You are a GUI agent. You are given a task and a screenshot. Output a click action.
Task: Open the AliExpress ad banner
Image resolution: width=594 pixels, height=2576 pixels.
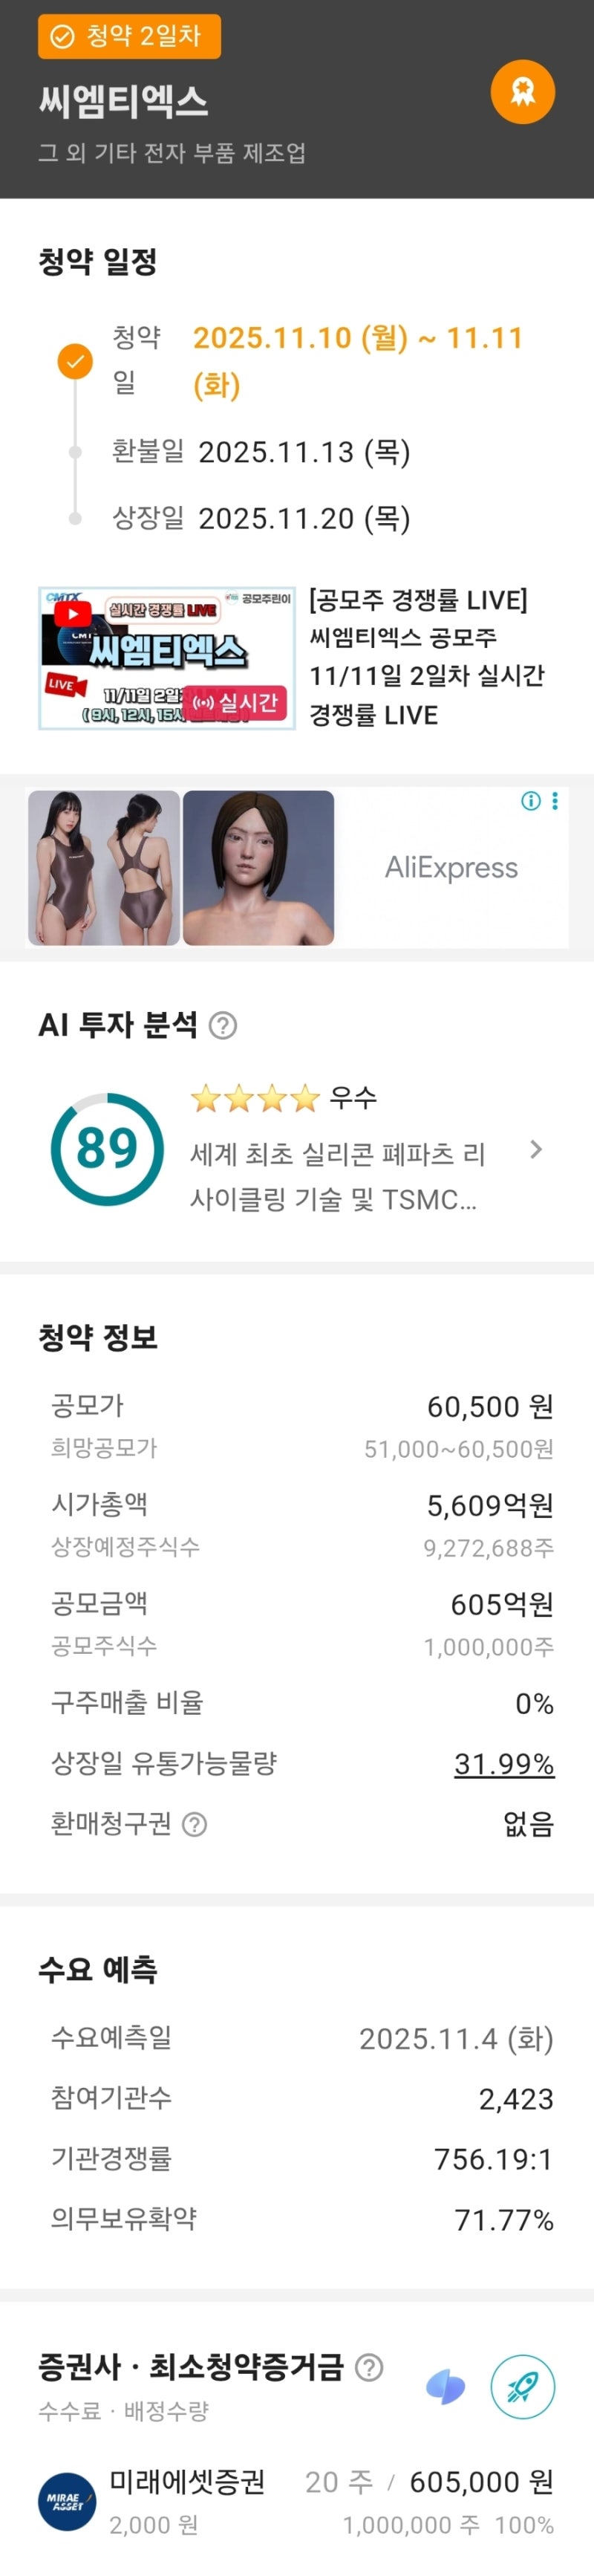point(451,867)
